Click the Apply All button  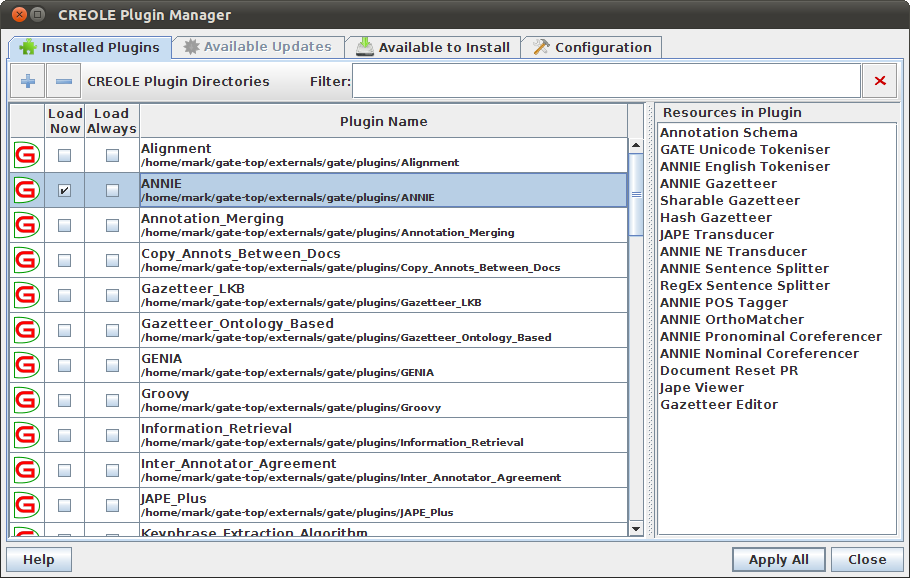778,559
